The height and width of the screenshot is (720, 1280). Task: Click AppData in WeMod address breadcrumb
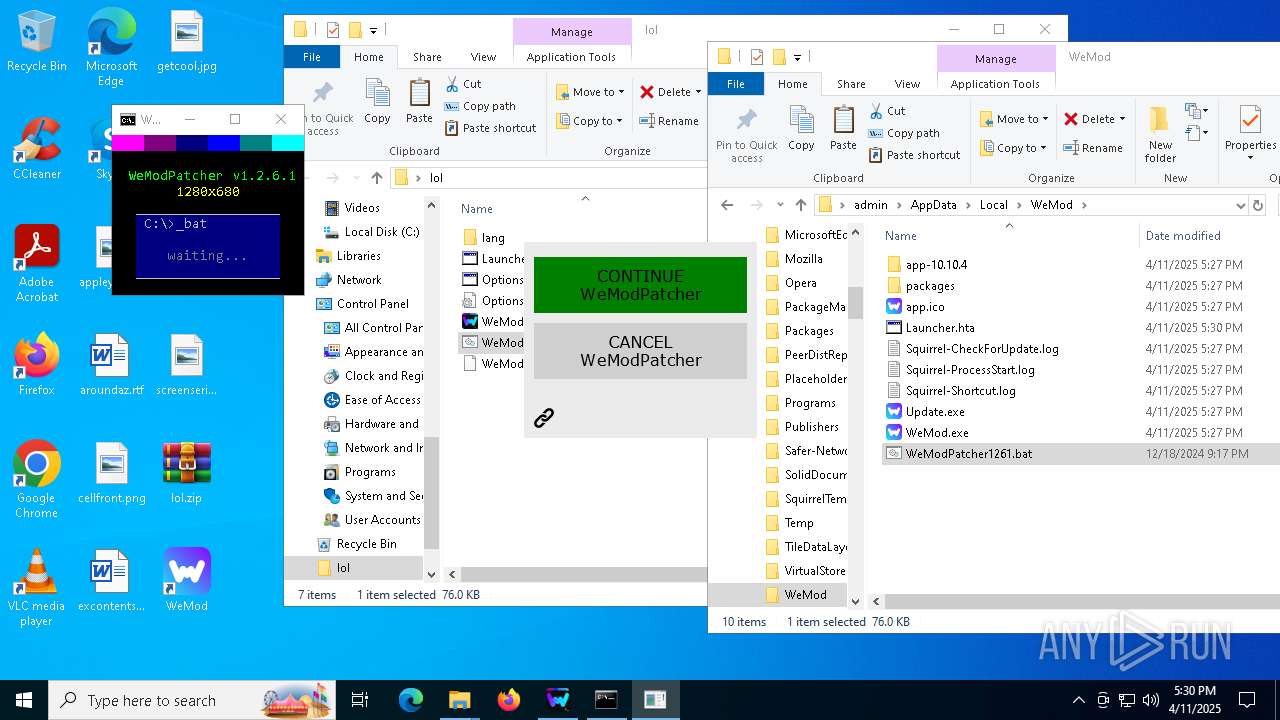point(933,205)
